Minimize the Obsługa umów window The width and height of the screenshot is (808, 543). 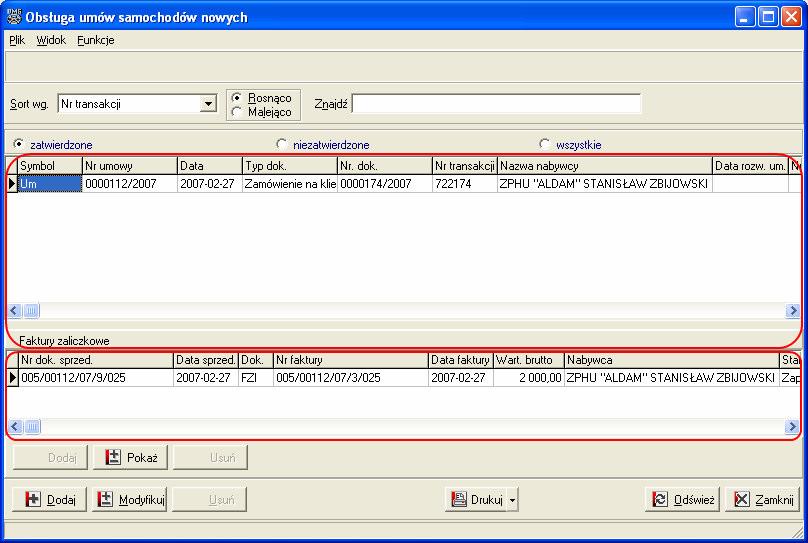[x=744, y=17]
